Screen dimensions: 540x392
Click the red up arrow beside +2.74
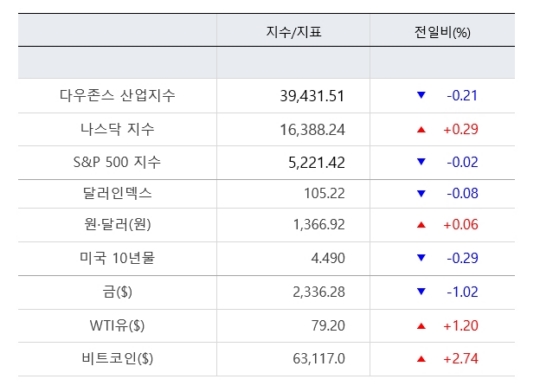pyautogui.click(x=421, y=359)
